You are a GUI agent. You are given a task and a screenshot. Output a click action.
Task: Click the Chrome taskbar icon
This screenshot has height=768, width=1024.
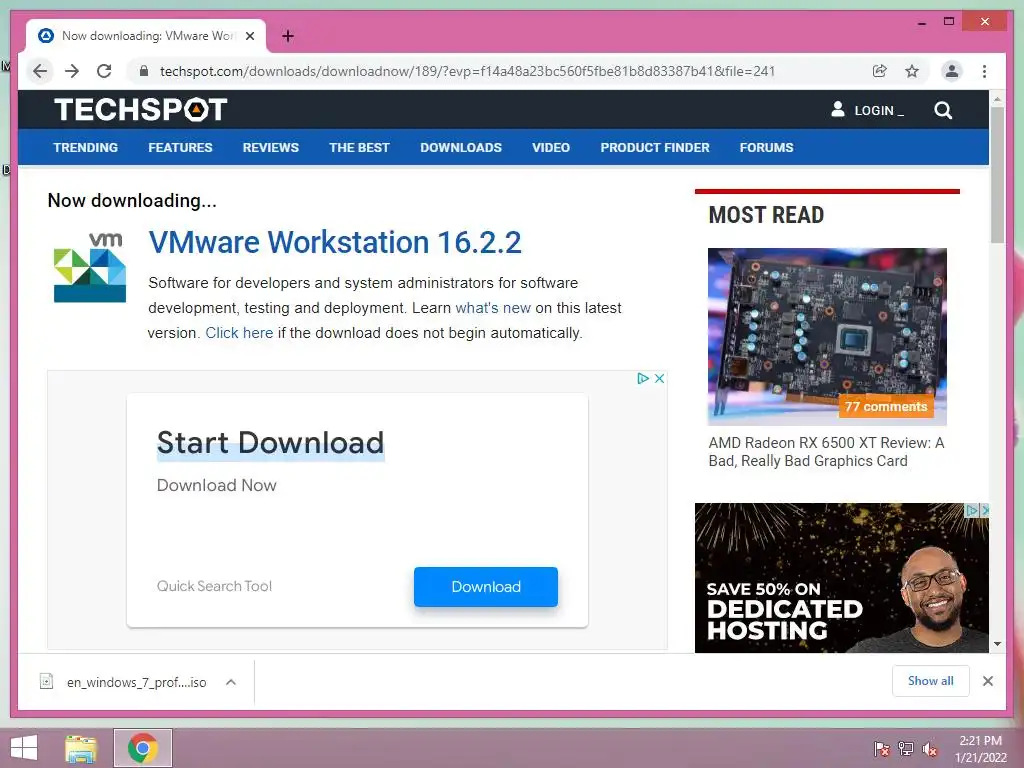(143, 748)
